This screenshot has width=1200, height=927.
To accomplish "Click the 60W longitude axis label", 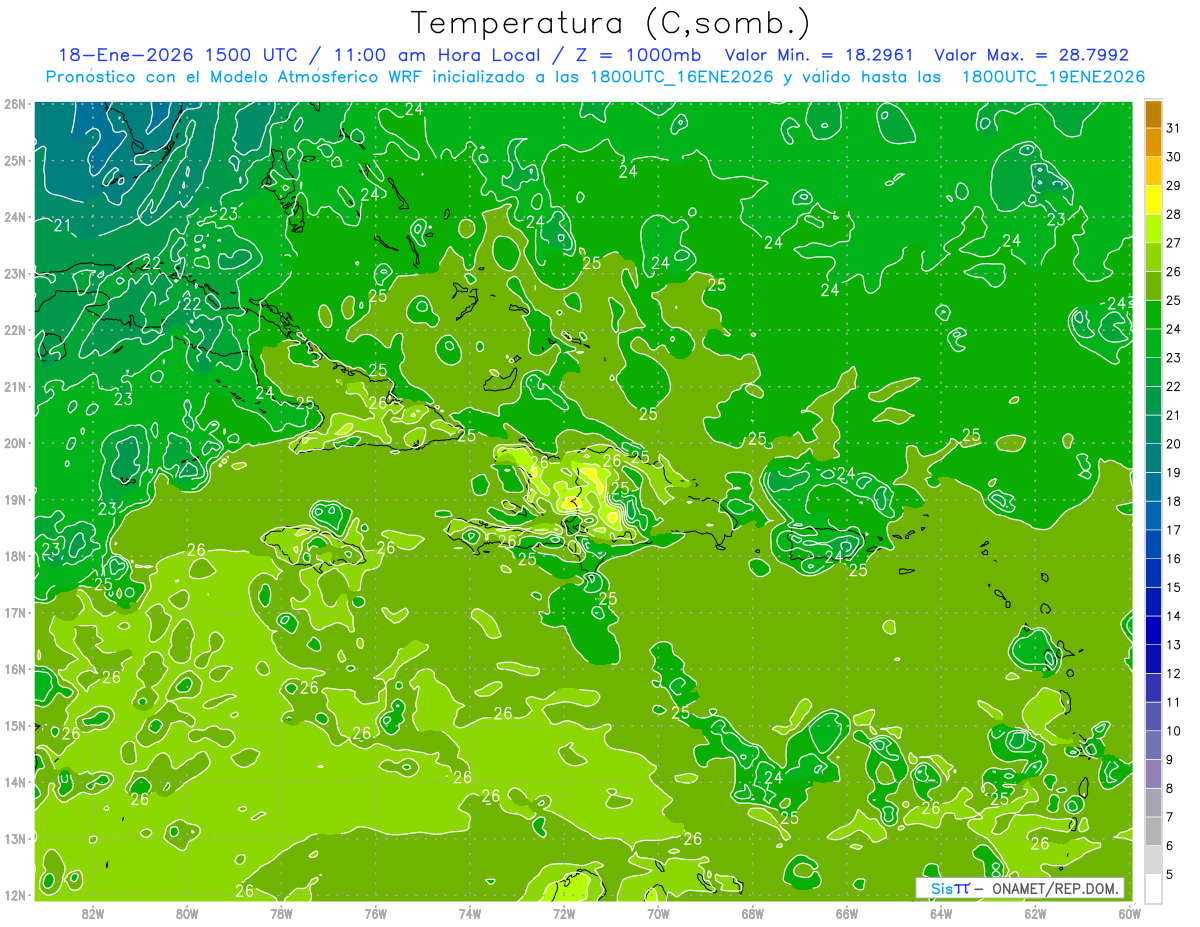I will [1129, 913].
